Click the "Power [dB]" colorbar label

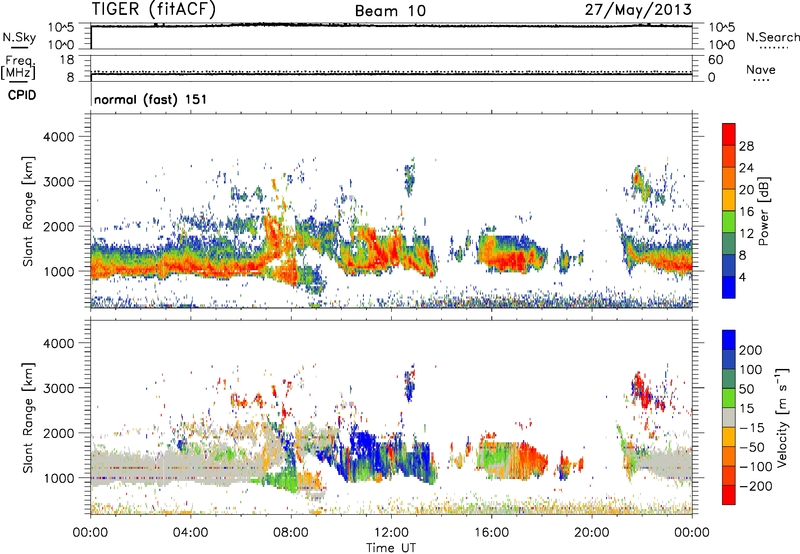[764, 211]
